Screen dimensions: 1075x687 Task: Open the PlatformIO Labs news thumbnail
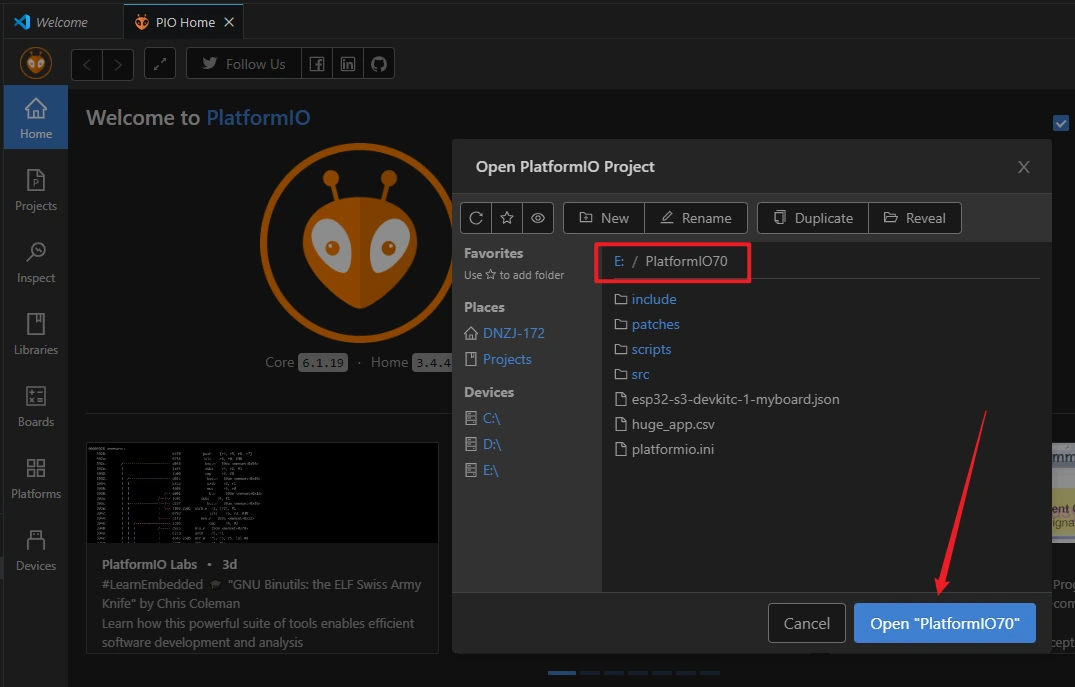(262, 493)
